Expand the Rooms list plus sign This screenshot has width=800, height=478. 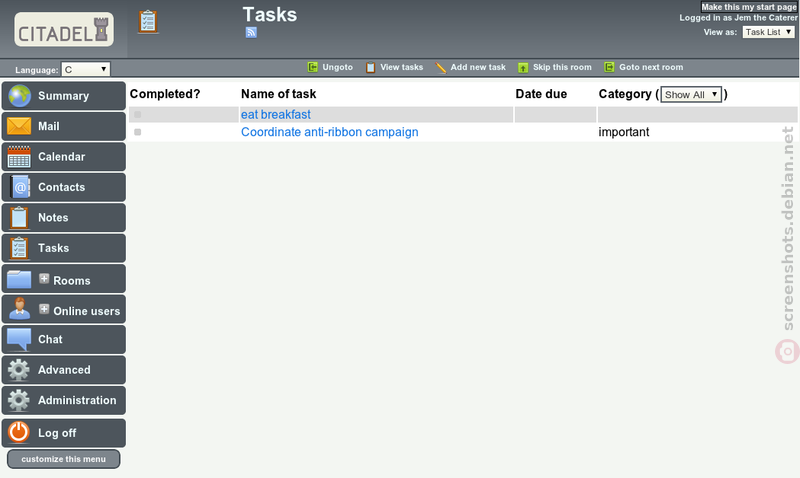point(44,279)
